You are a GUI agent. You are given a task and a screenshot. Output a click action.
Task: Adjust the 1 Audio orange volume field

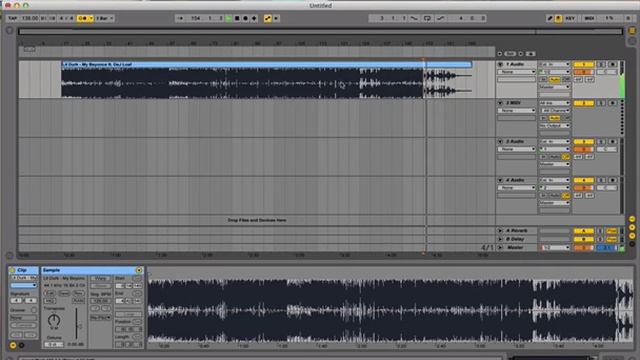[x=584, y=72]
